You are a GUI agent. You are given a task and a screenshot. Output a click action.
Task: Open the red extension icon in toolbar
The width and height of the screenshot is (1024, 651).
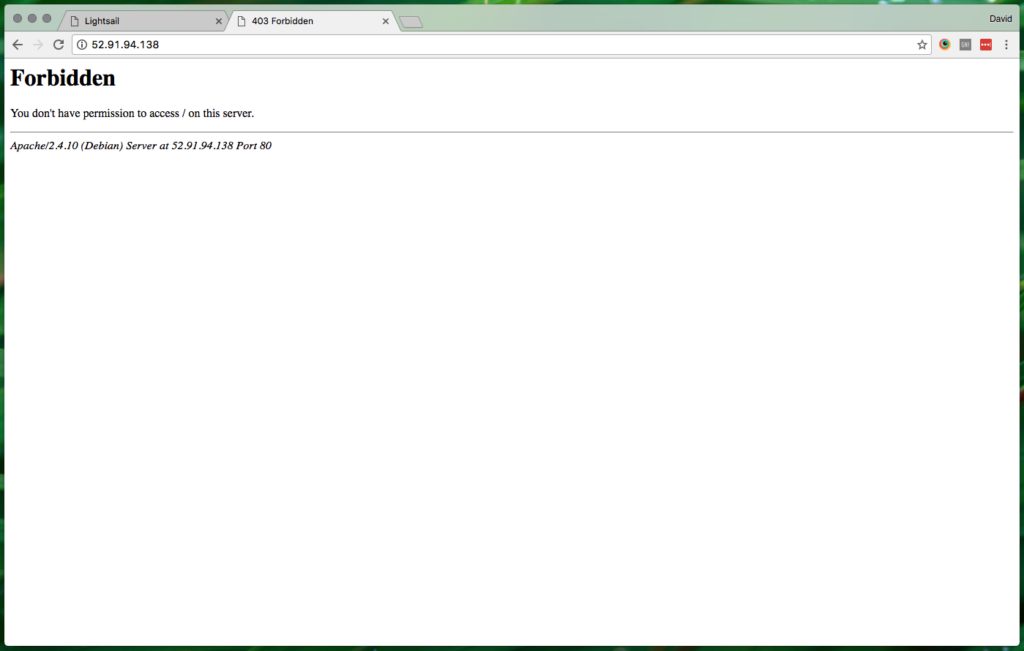coord(985,44)
